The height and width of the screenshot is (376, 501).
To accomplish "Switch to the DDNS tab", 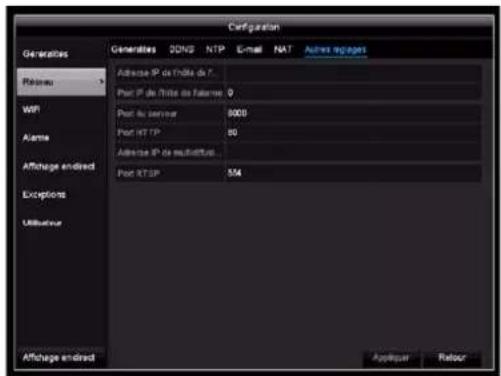I will pyautogui.click(x=182, y=49).
